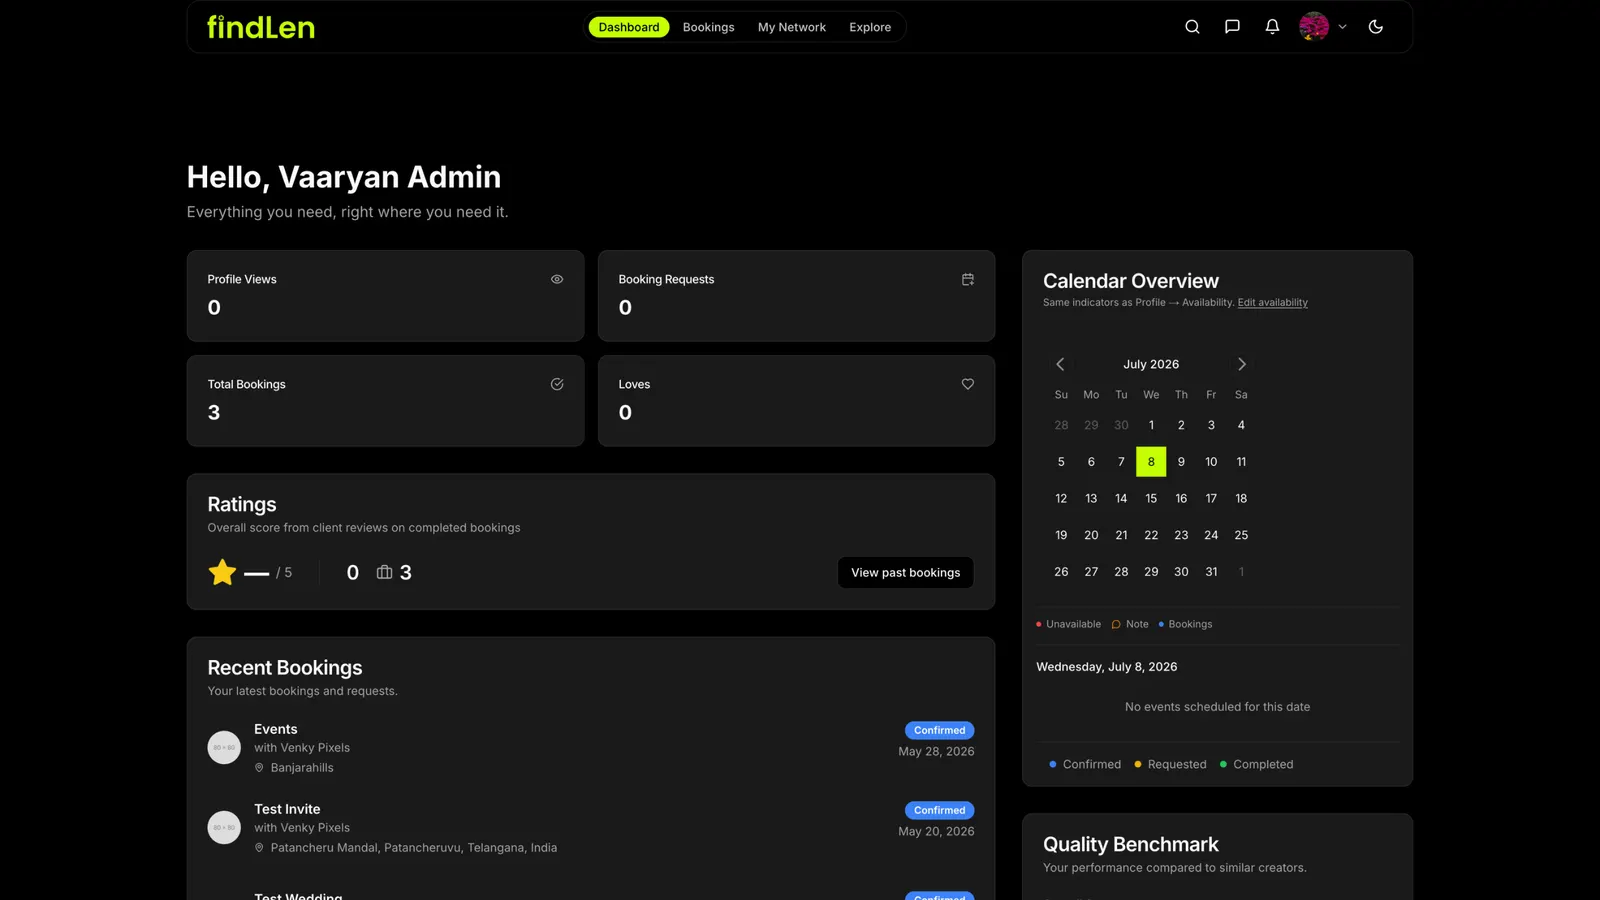Open the Edit availability link
This screenshot has height=900, width=1600.
tap(1273, 302)
